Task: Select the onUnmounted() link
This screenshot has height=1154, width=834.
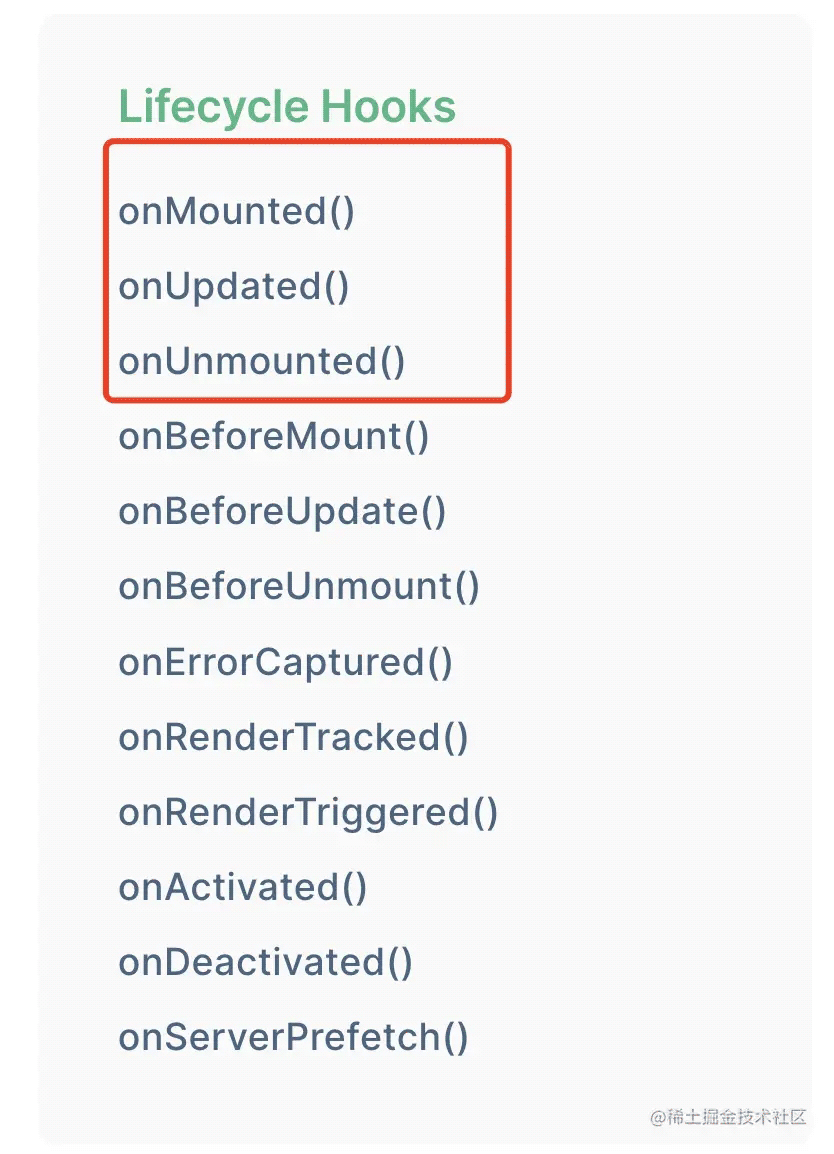Action: [262, 362]
